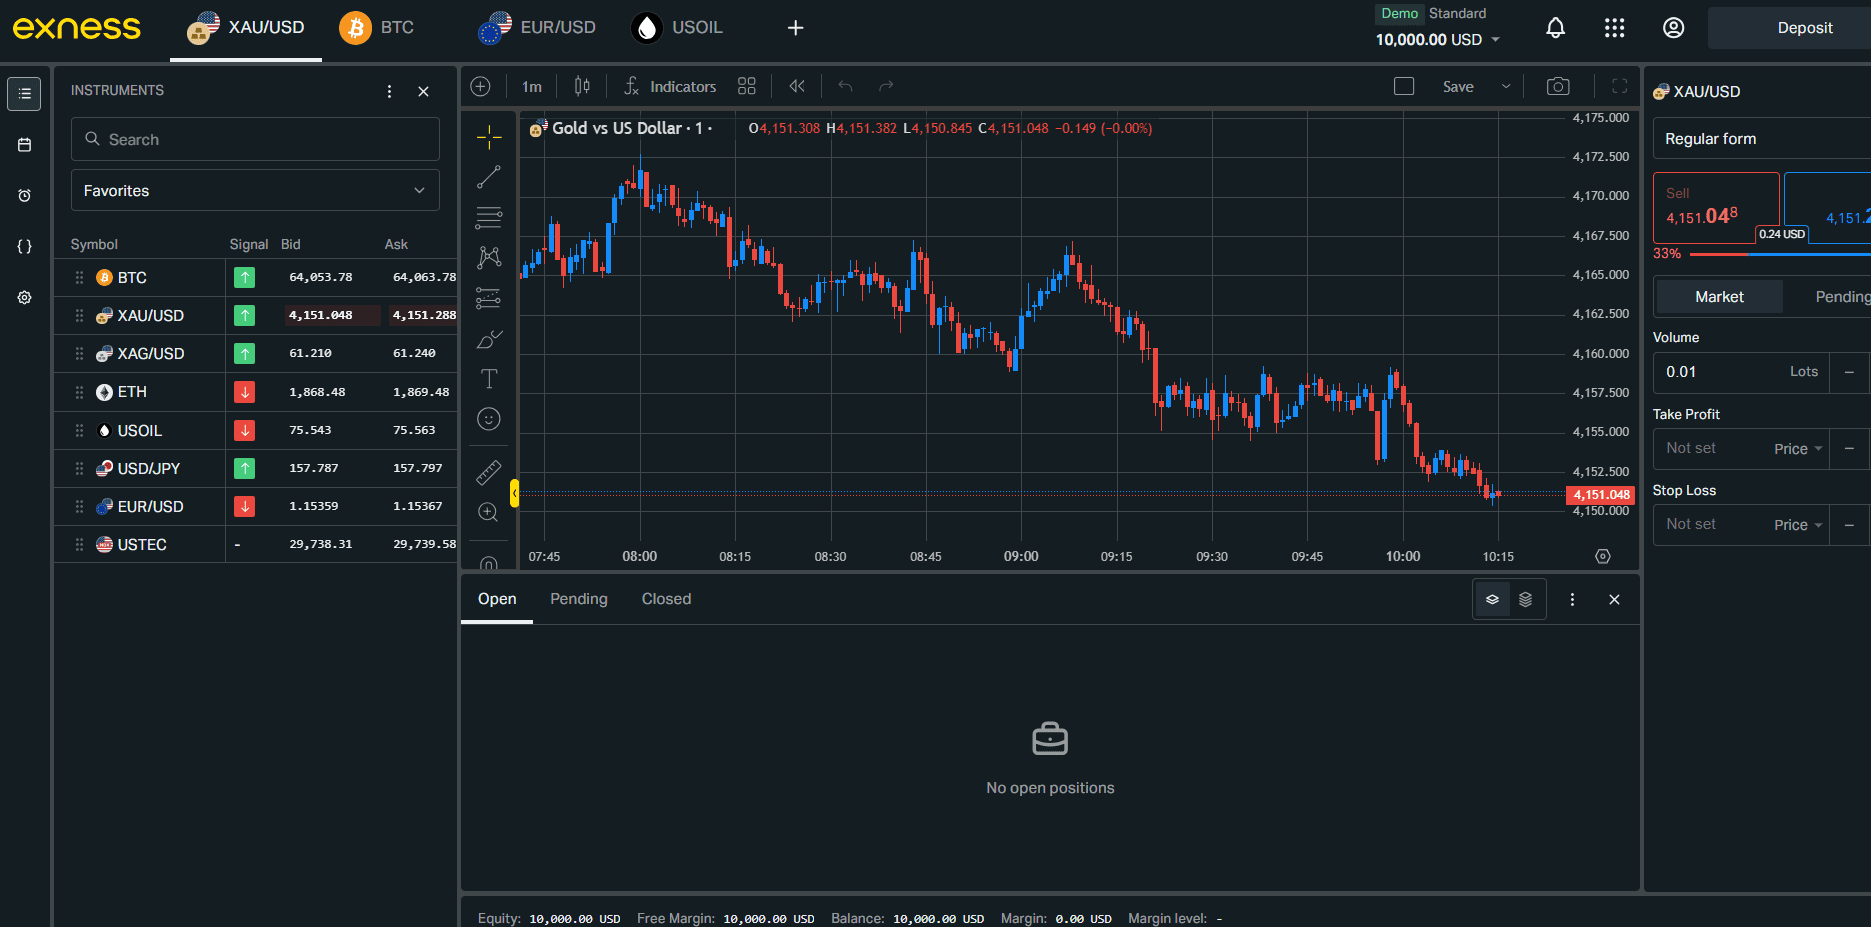Open the sidebar settings gear
Viewport: 1871px width, 927px height.
point(24,298)
